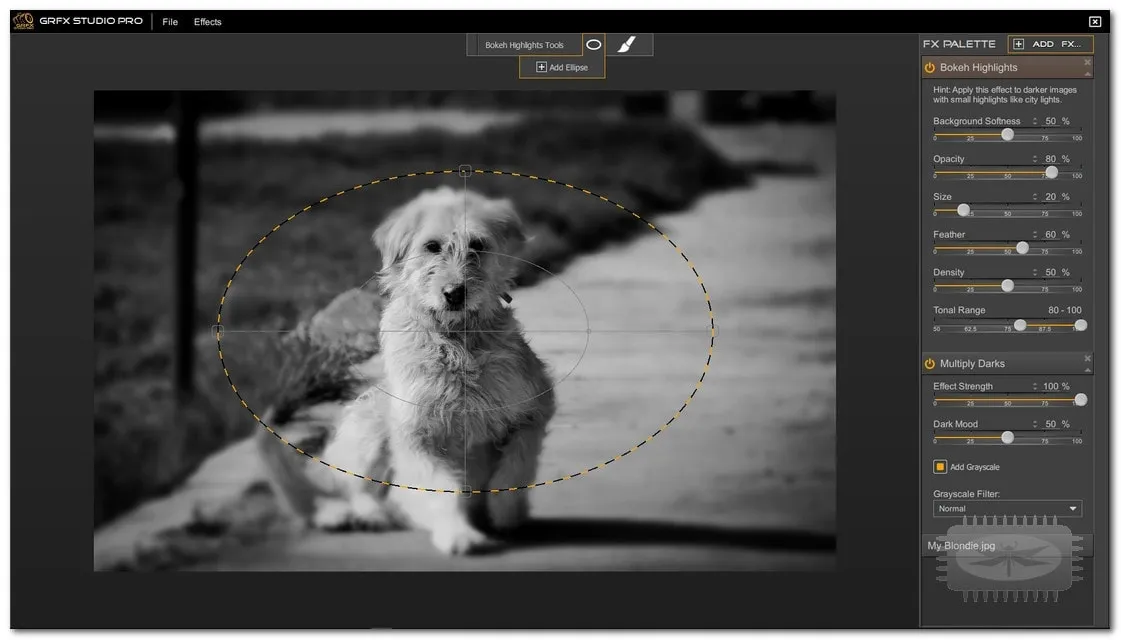Collapse the Bokeh Highlights panel arrow
This screenshot has width=1121, height=640.
click(1087, 74)
